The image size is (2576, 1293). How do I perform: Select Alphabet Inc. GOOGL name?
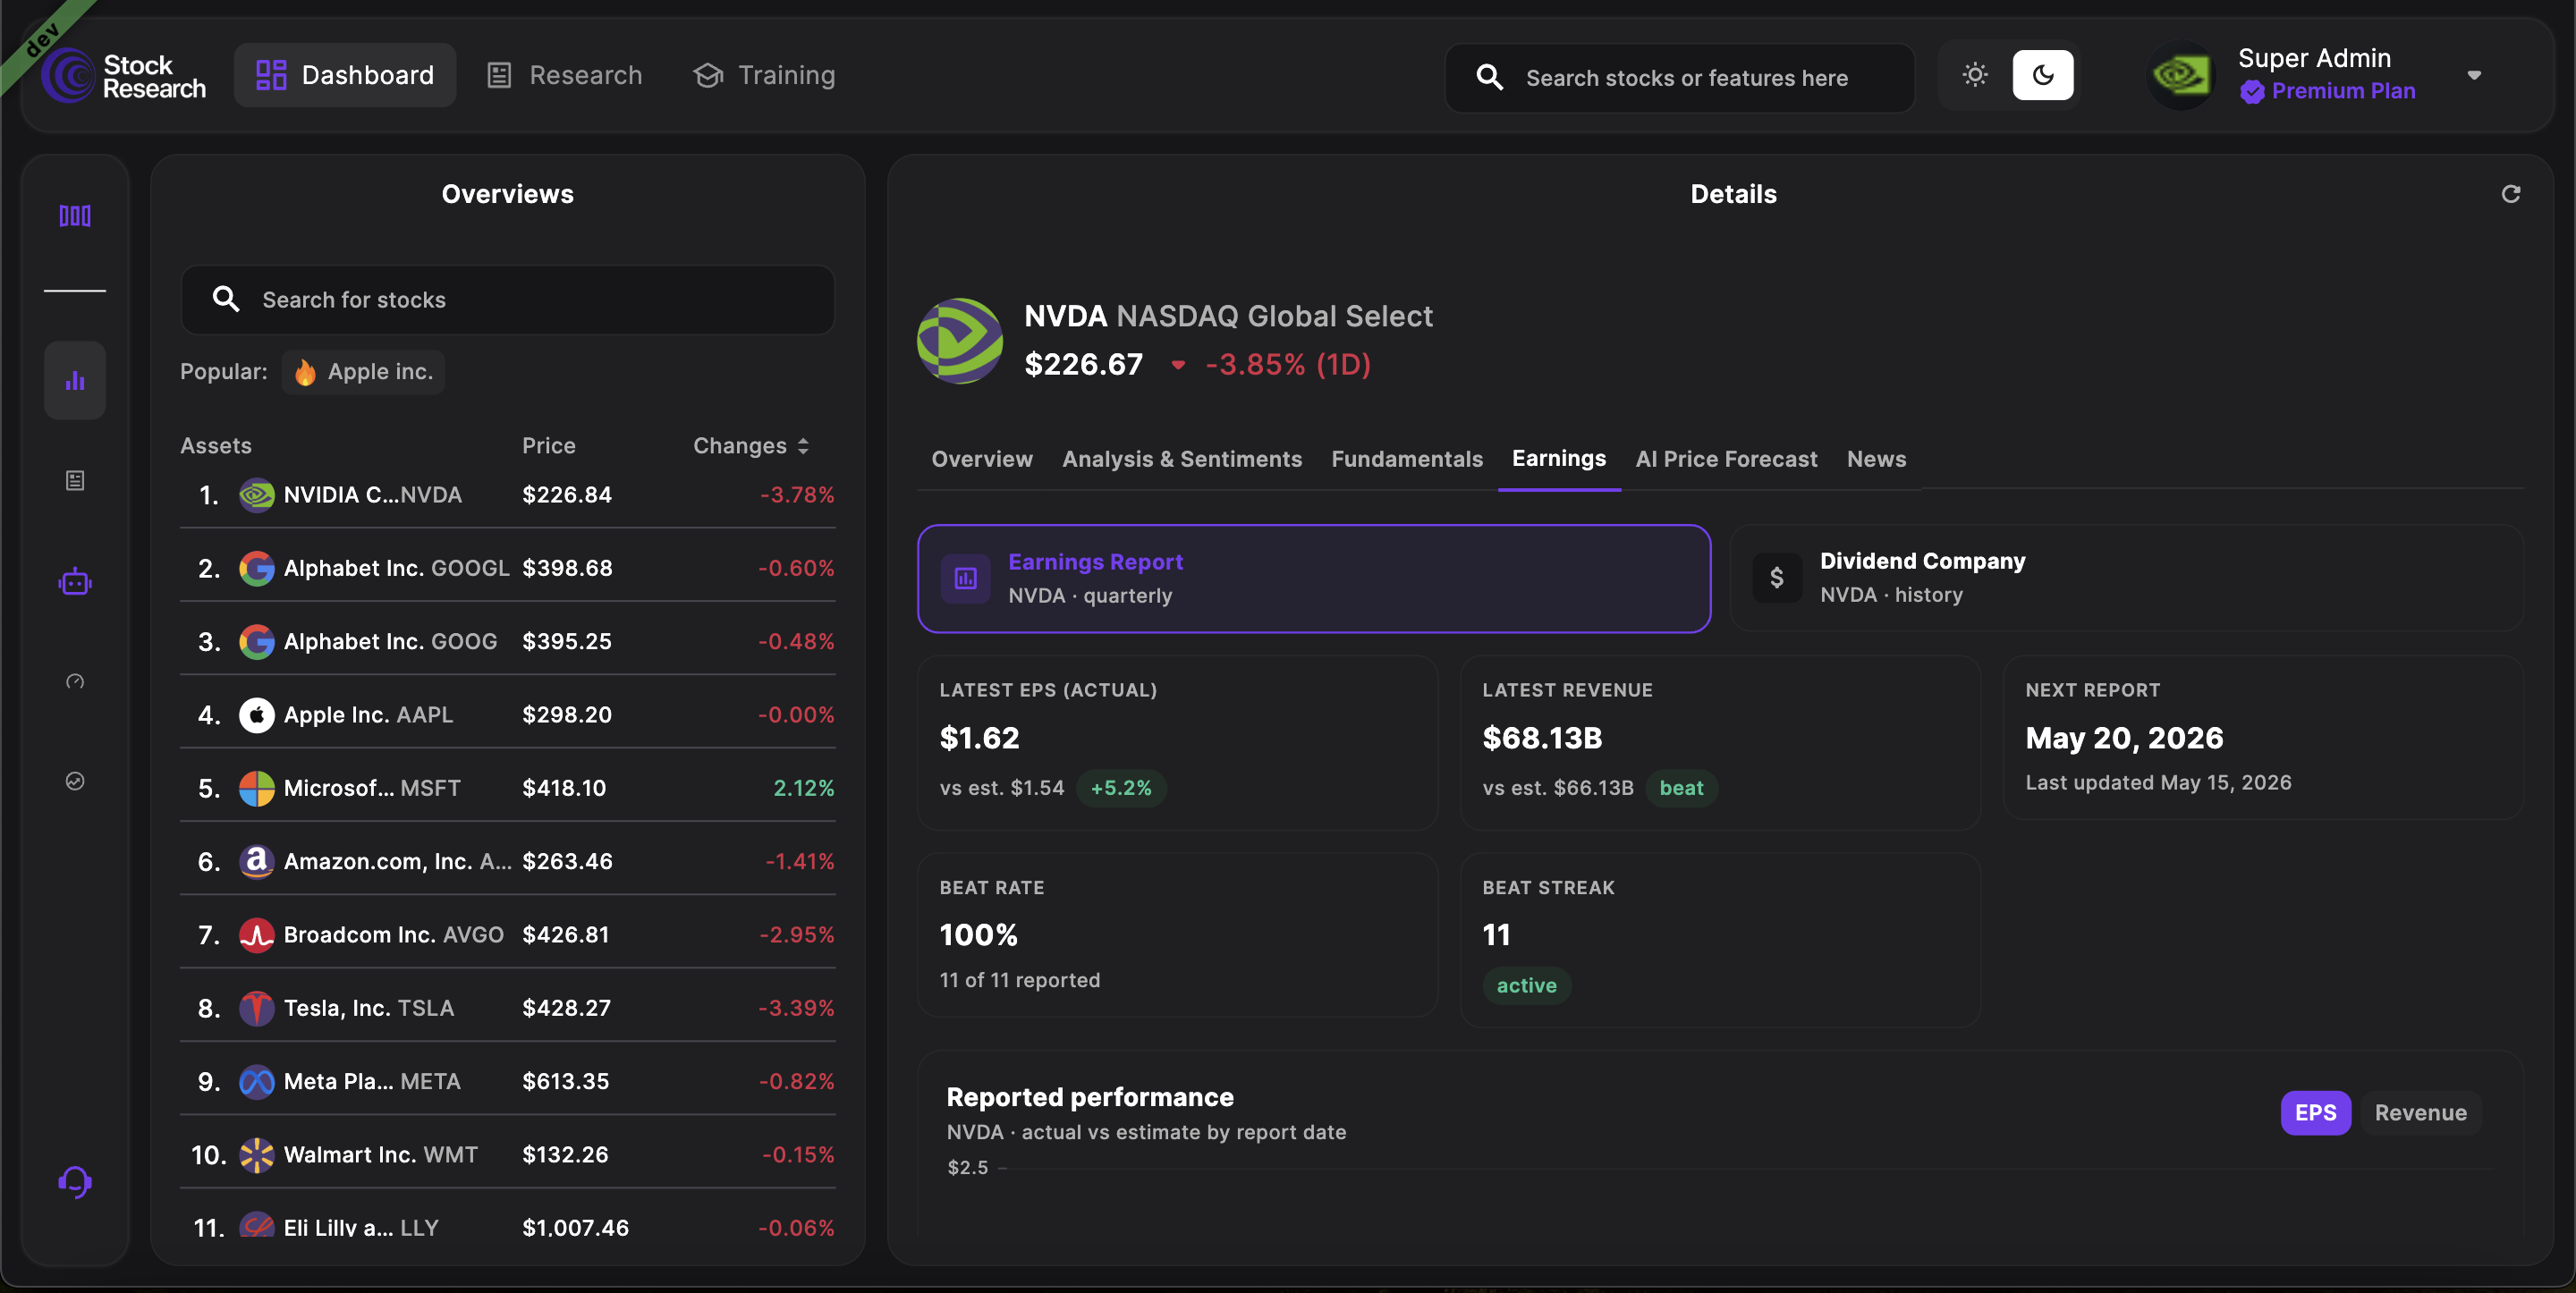click(397, 568)
